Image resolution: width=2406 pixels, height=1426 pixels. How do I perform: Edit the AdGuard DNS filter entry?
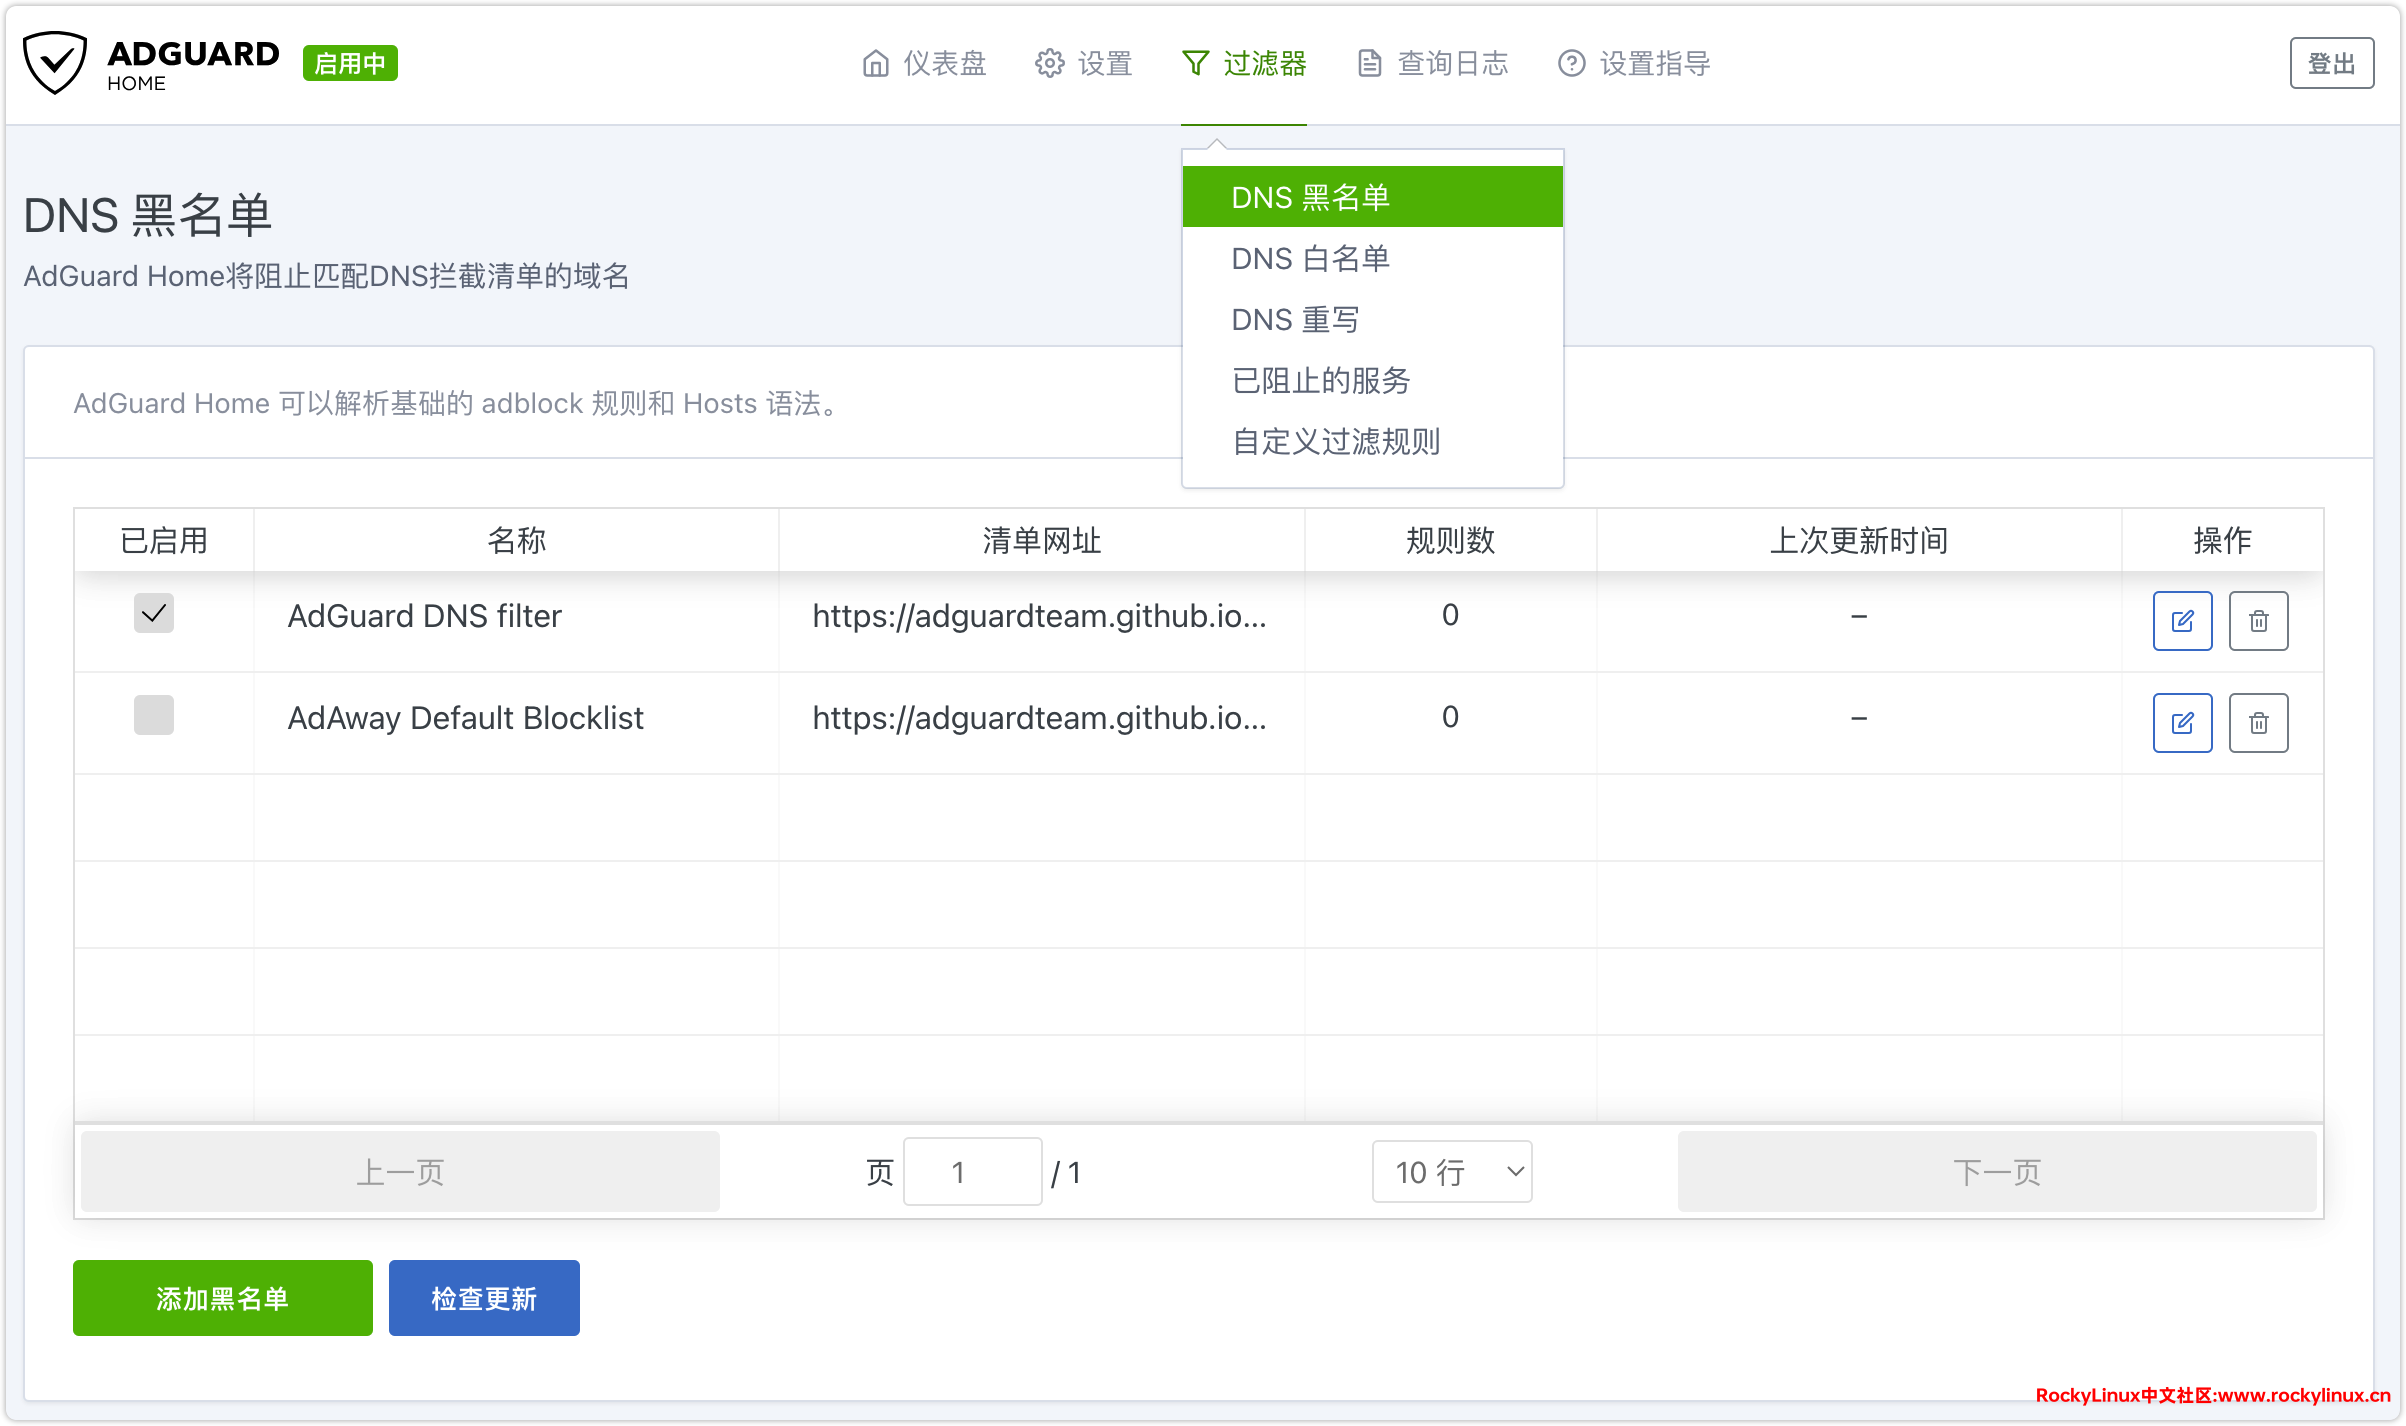pos(2182,621)
